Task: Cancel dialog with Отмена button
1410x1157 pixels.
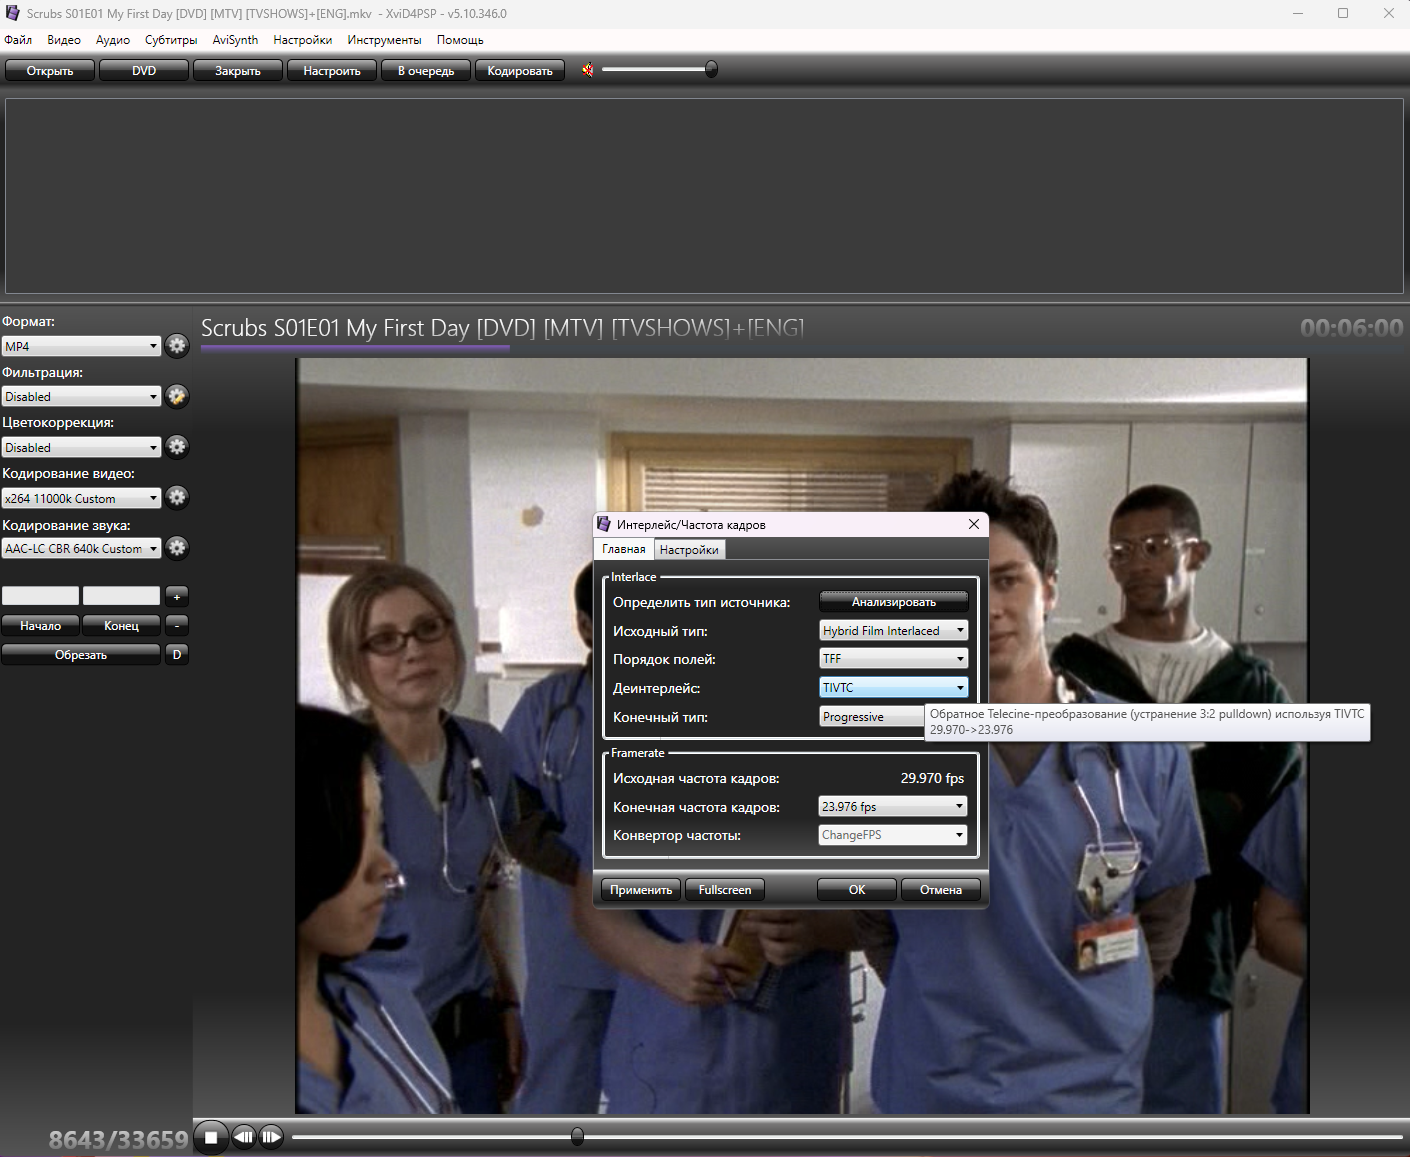Action: [941, 890]
